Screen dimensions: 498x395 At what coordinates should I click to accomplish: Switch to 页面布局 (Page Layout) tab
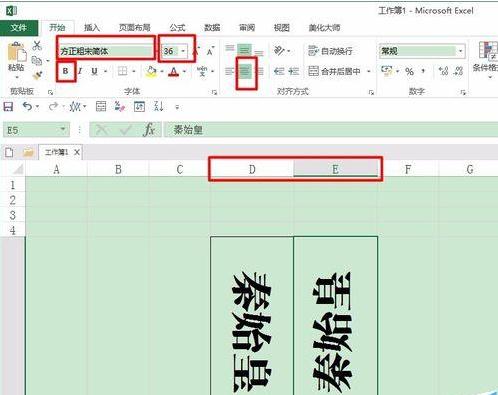[134, 28]
